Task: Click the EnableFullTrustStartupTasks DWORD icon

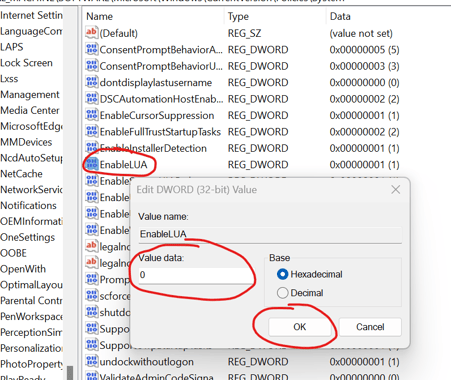Action: [x=91, y=131]
